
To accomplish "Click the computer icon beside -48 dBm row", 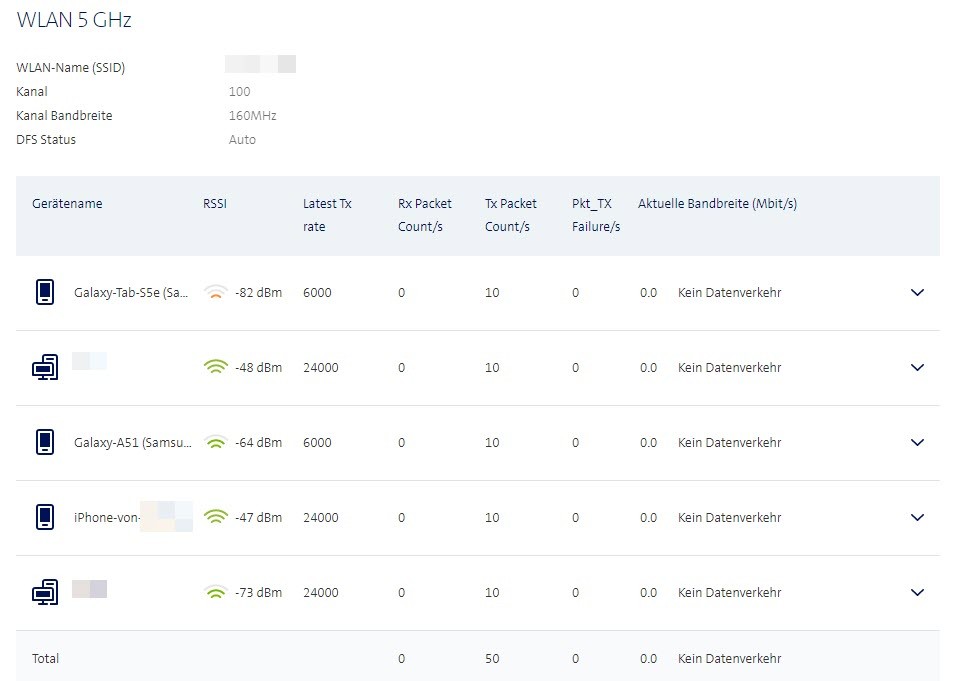I will tap(44, 368).
